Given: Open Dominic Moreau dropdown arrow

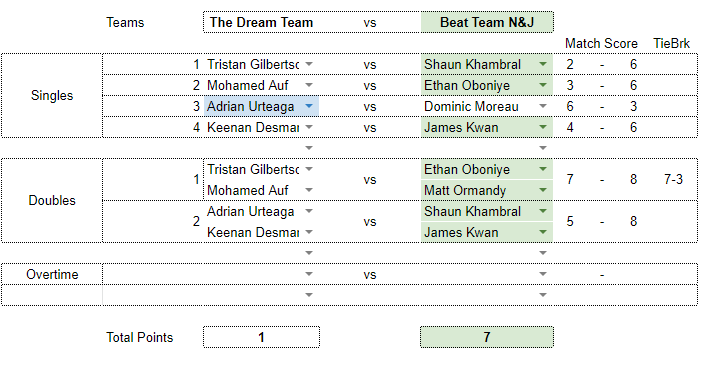Looking at the screenshot, I should tap(543, 107).
